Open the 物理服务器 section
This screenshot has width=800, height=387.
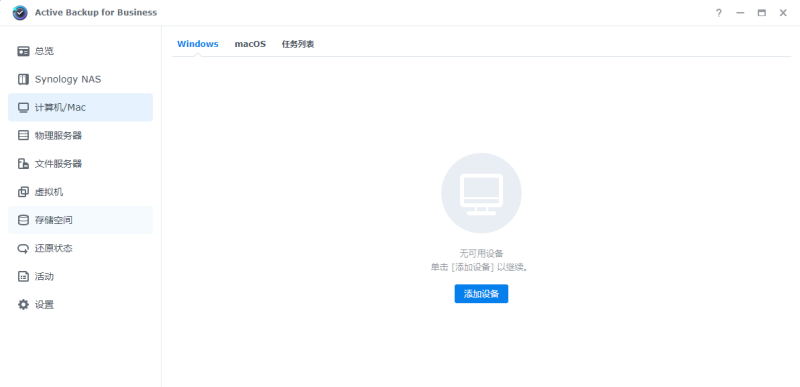pyautogui.click(x=81, y=136)
